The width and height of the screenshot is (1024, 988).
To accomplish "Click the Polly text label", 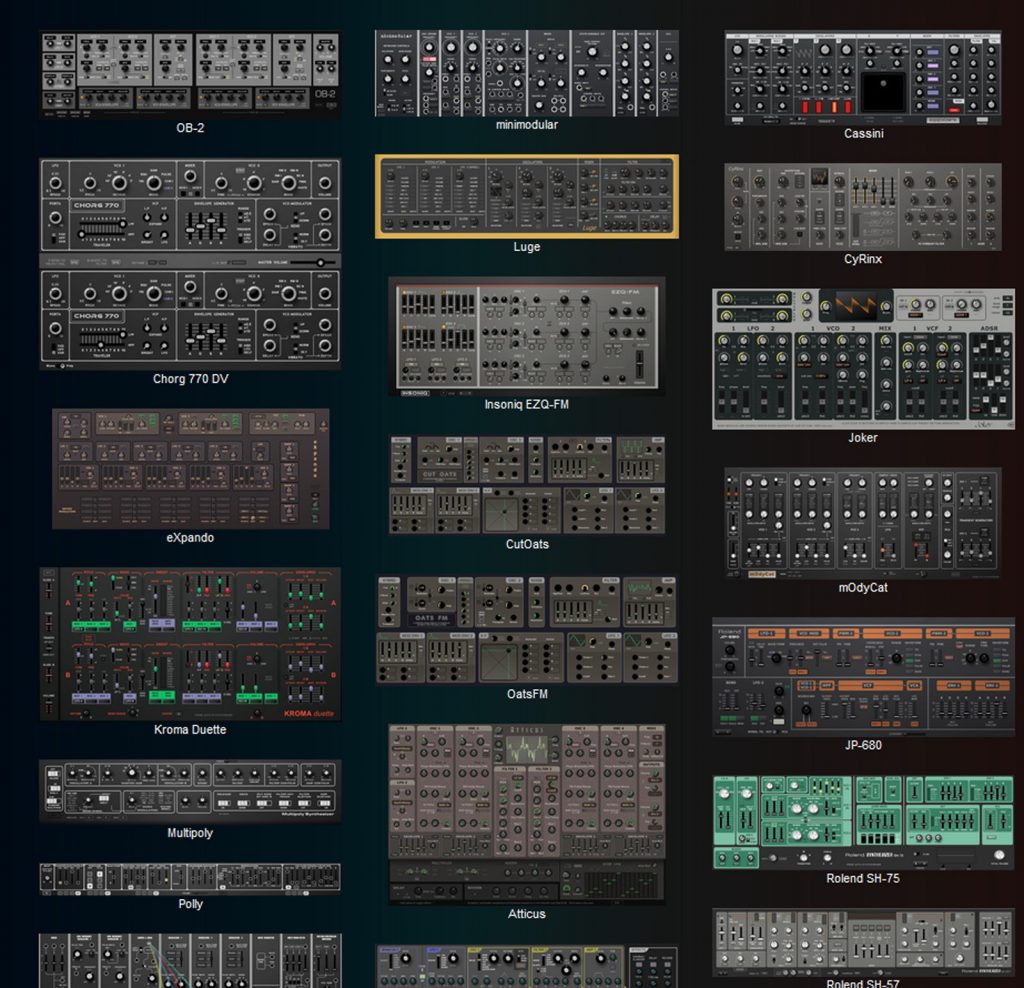I will click(x=190, y=904).
